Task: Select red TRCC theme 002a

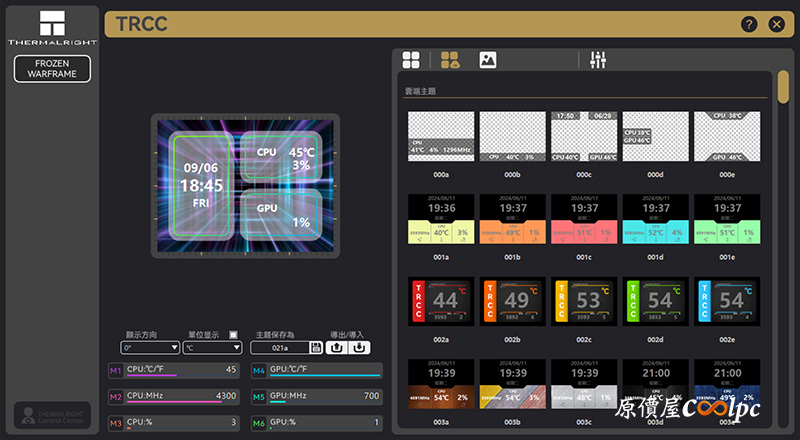Action: click(441, 301)
